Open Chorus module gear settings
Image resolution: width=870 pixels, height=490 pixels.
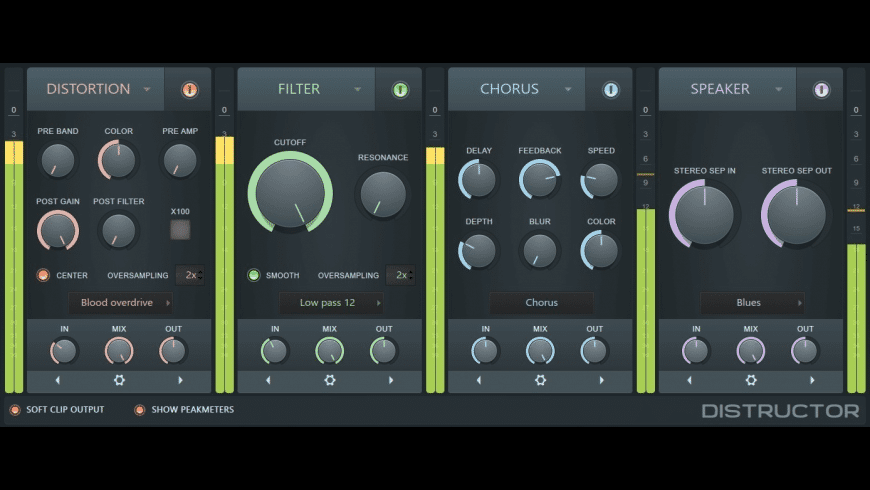pos(540,380)
